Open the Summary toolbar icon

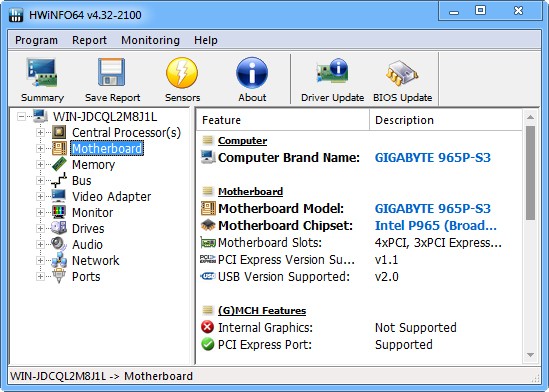(42, 73)
